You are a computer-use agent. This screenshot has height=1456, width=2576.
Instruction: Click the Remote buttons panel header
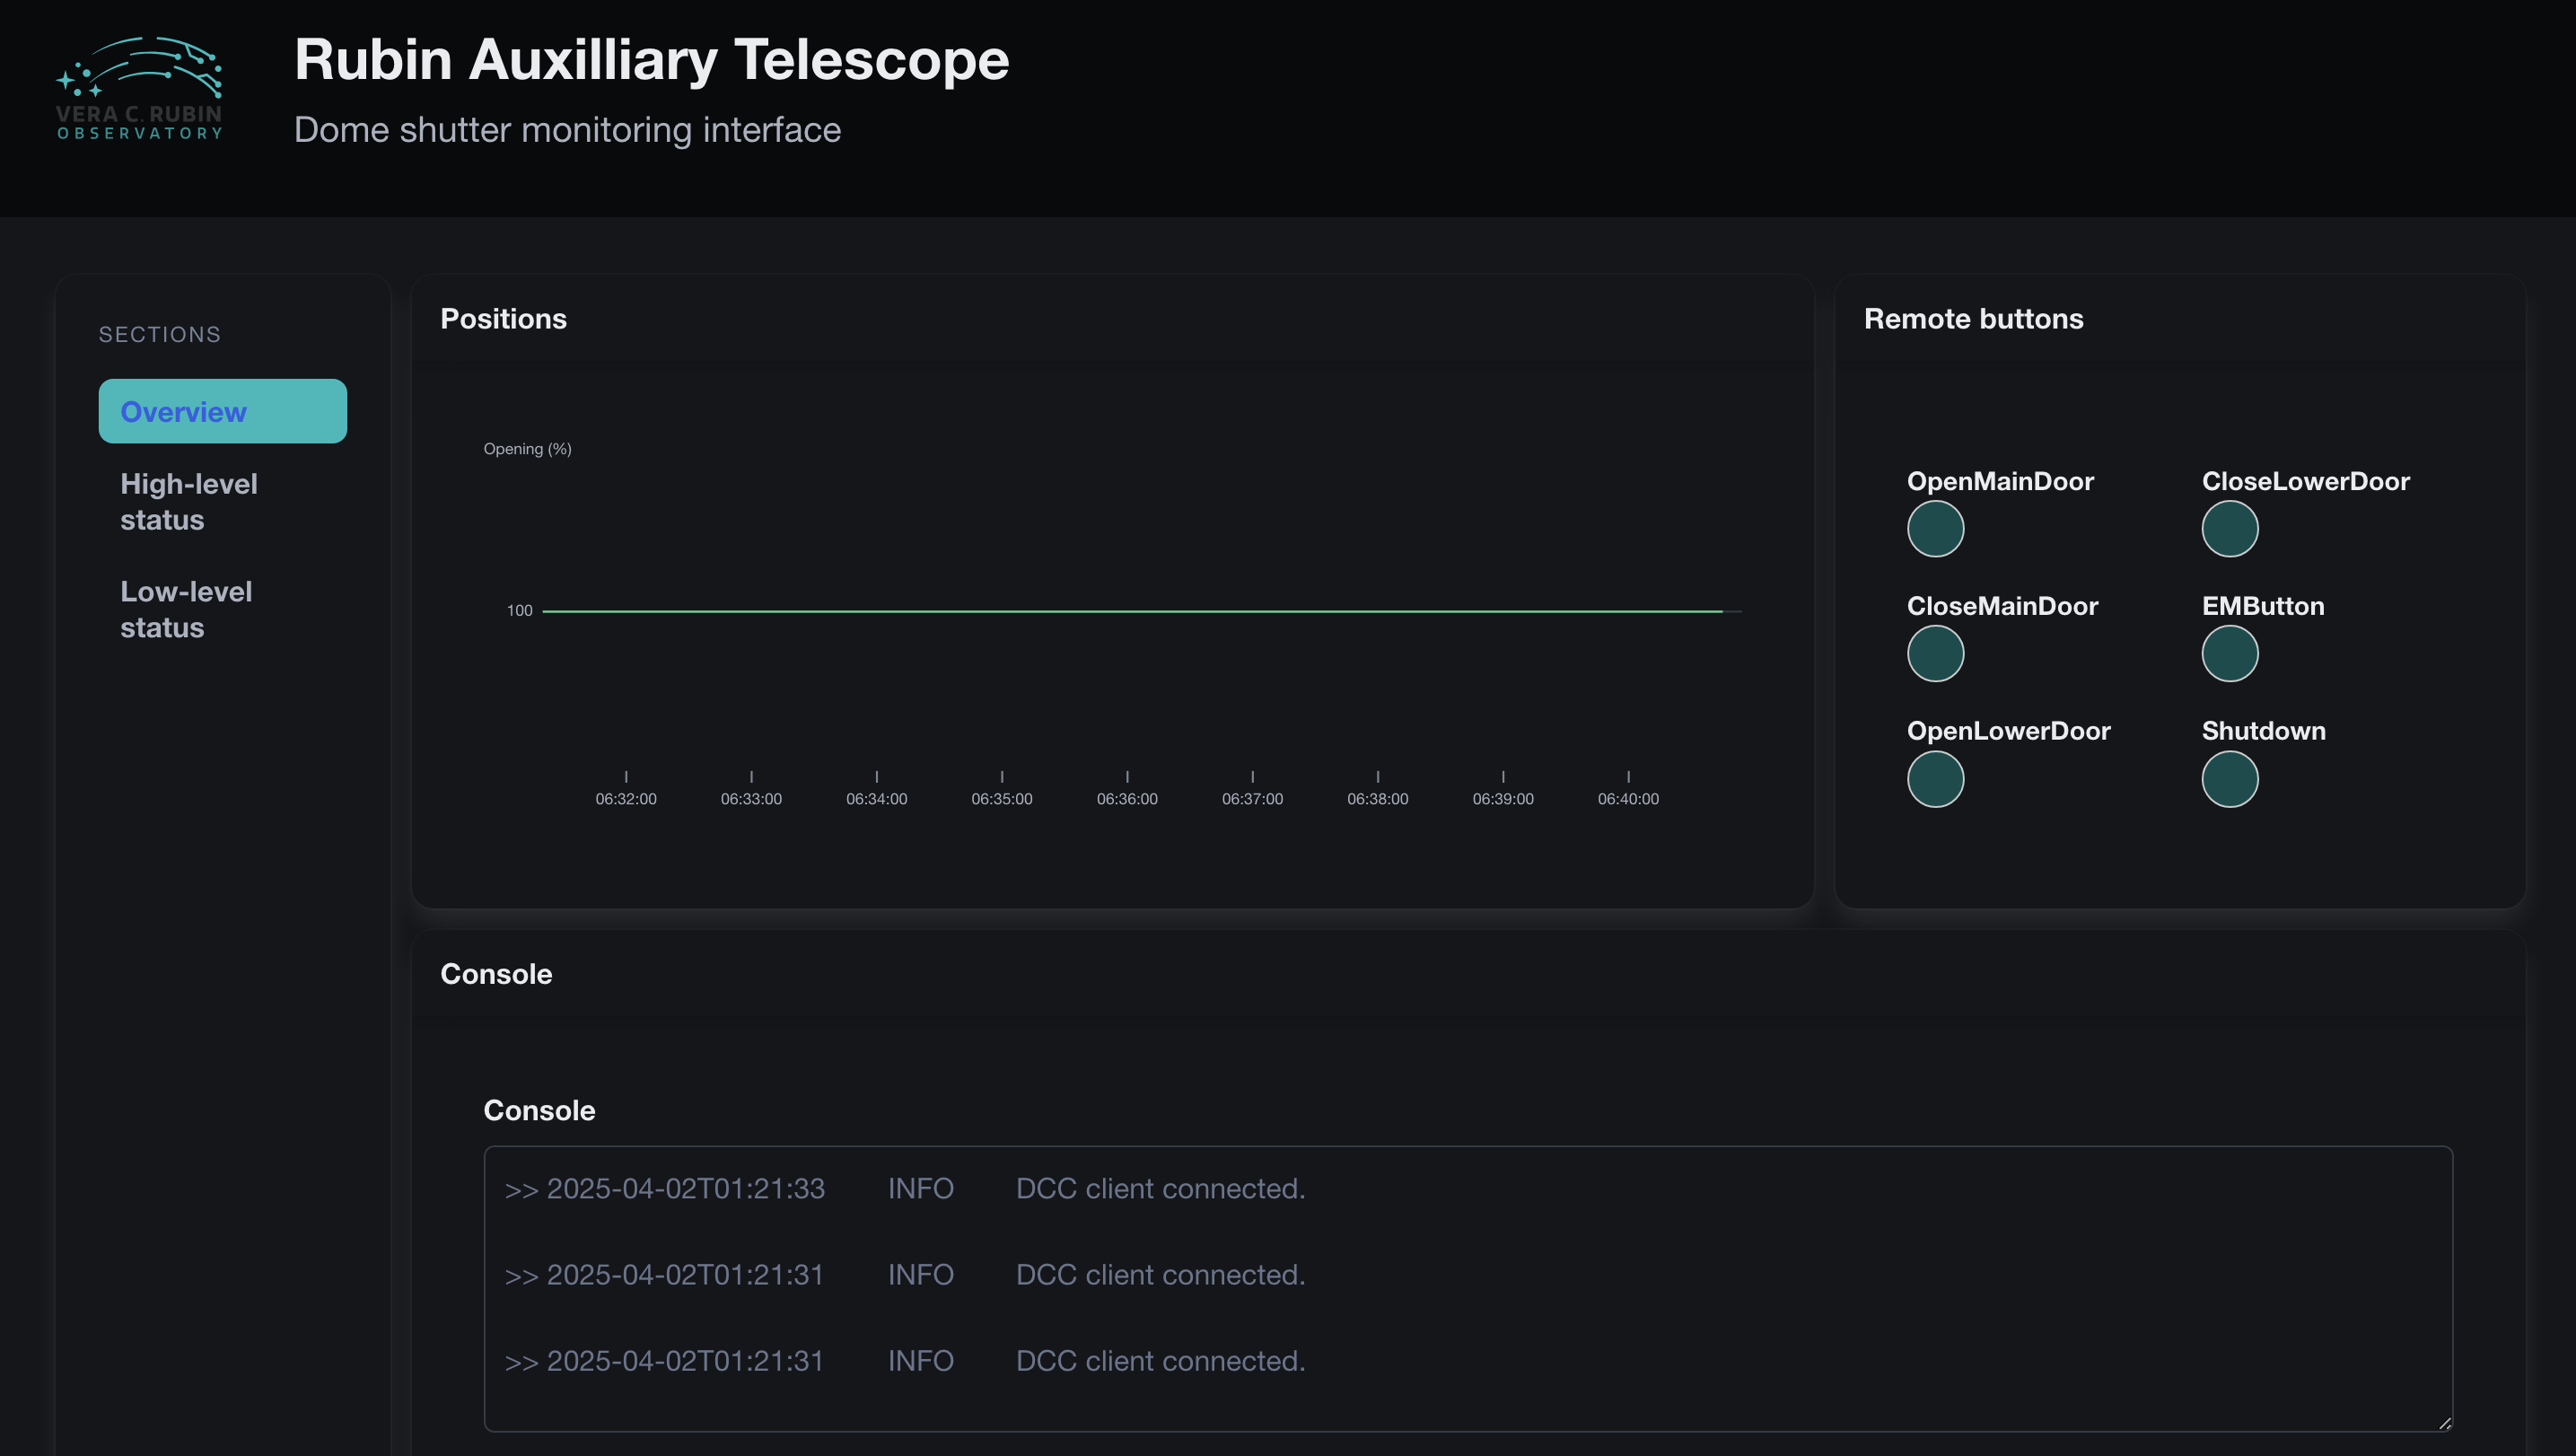(x=1973, y=319)
